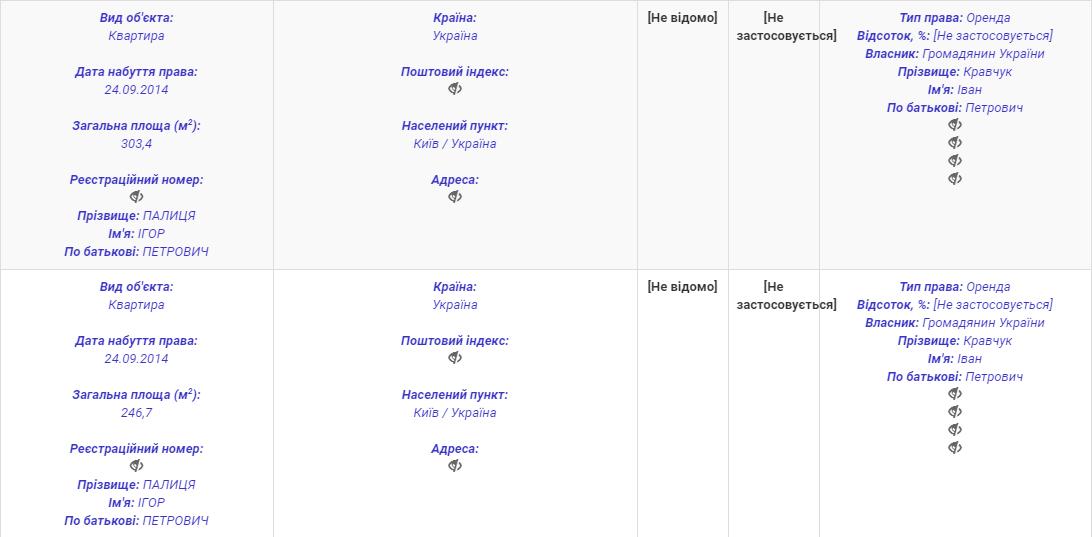
Task: Reveal last hidden owner field in 303,4 row
Action: tap(955, 179)
